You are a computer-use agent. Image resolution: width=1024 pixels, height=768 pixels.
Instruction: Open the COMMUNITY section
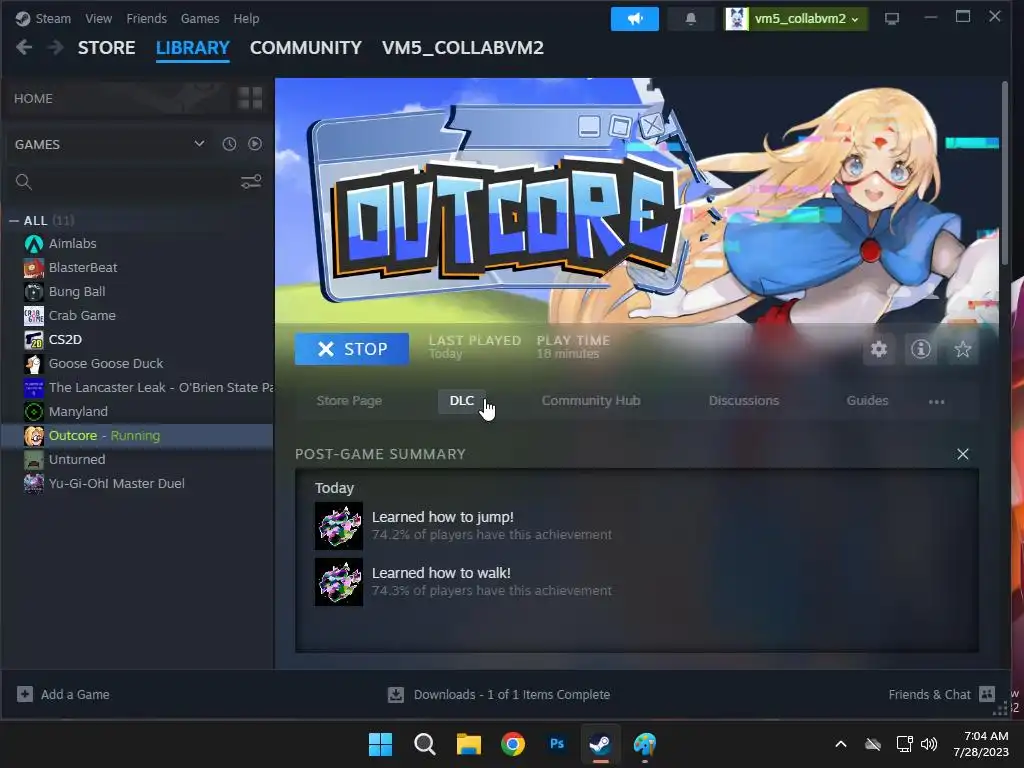[306, 48]
